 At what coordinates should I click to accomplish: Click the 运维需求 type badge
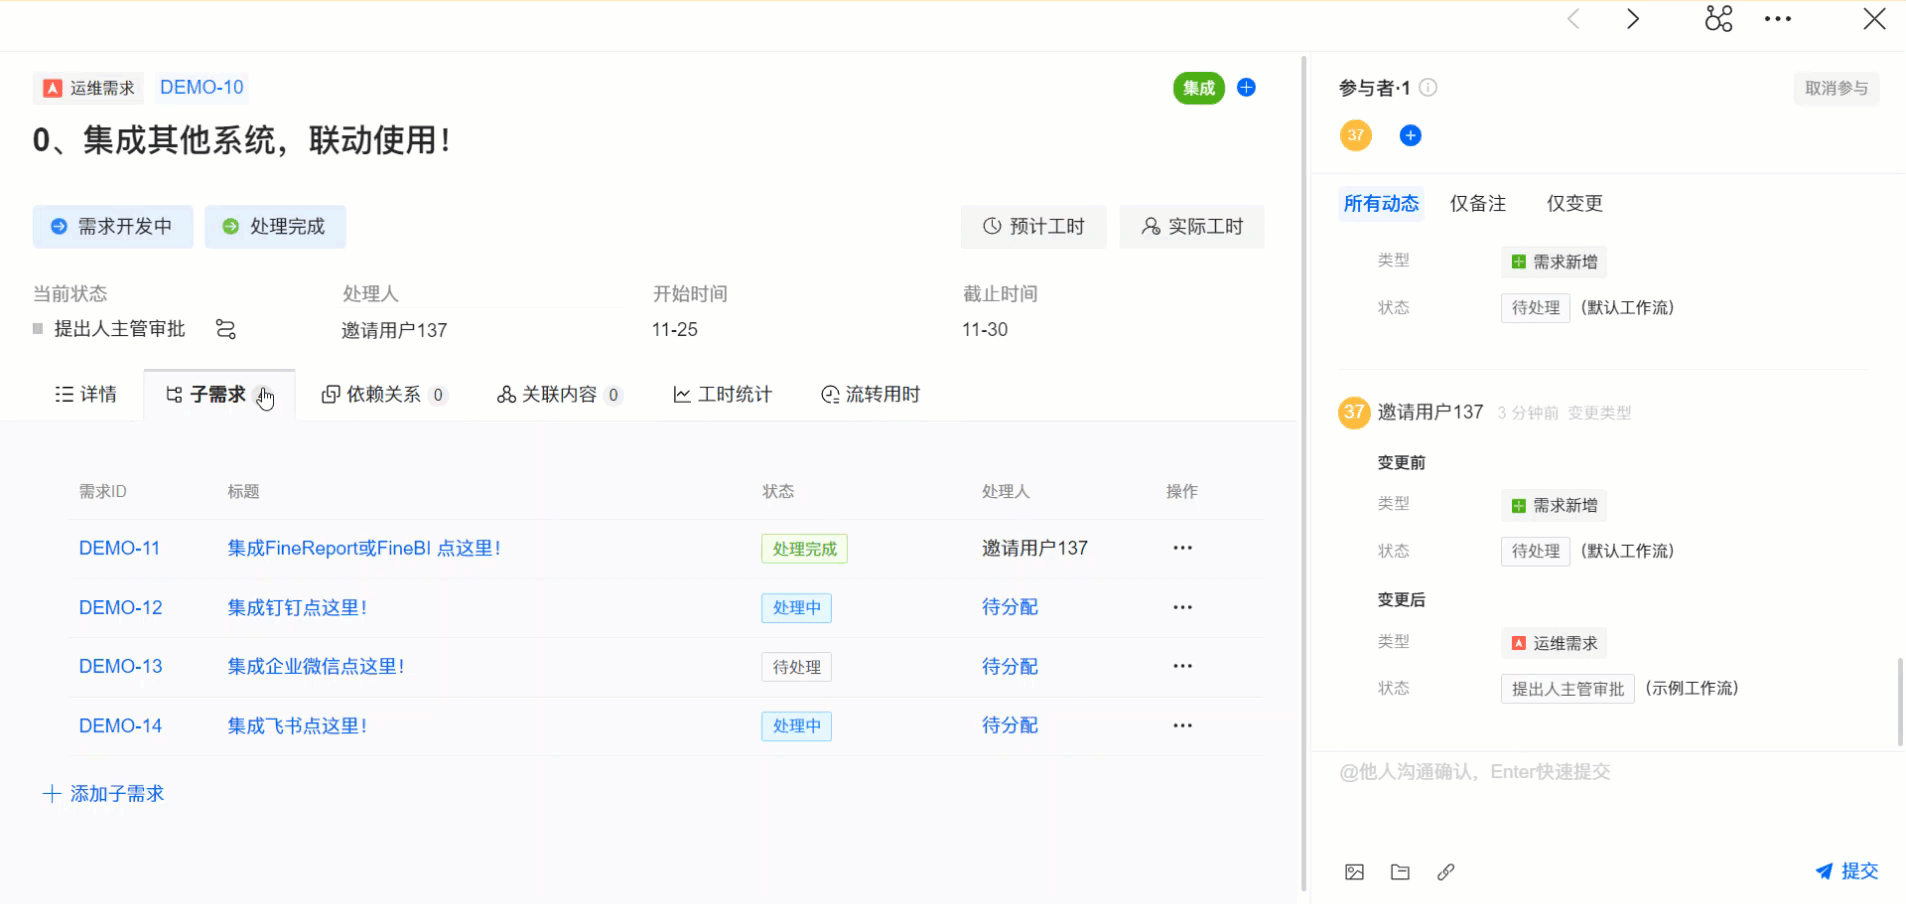[x=89, y=88]
